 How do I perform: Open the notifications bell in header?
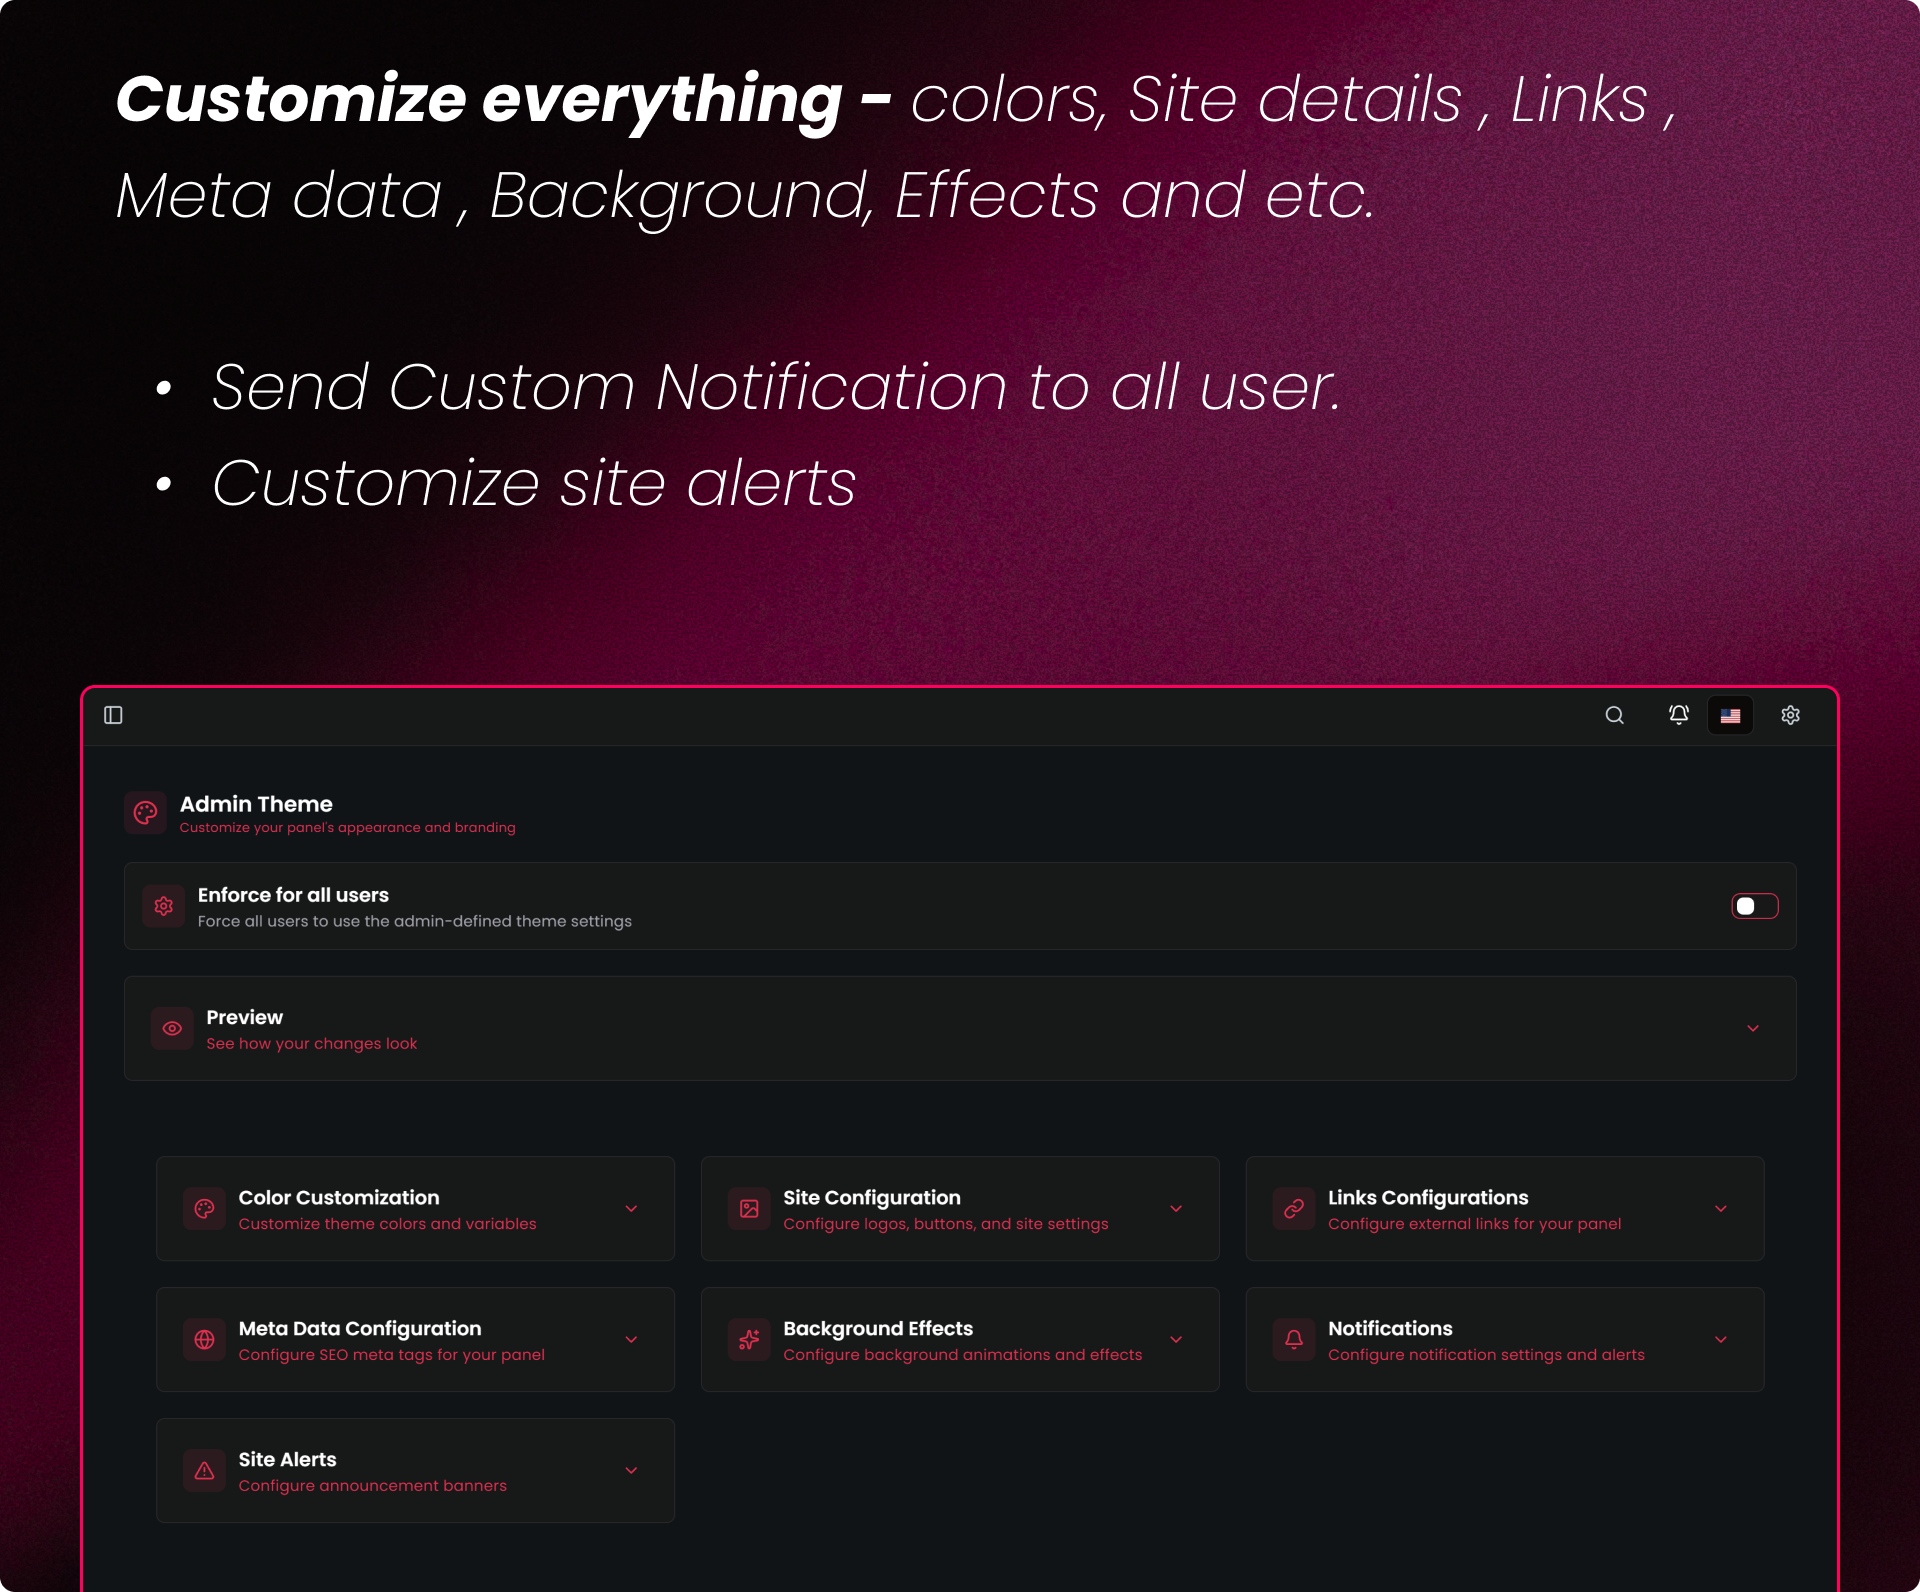(1678, 715)
